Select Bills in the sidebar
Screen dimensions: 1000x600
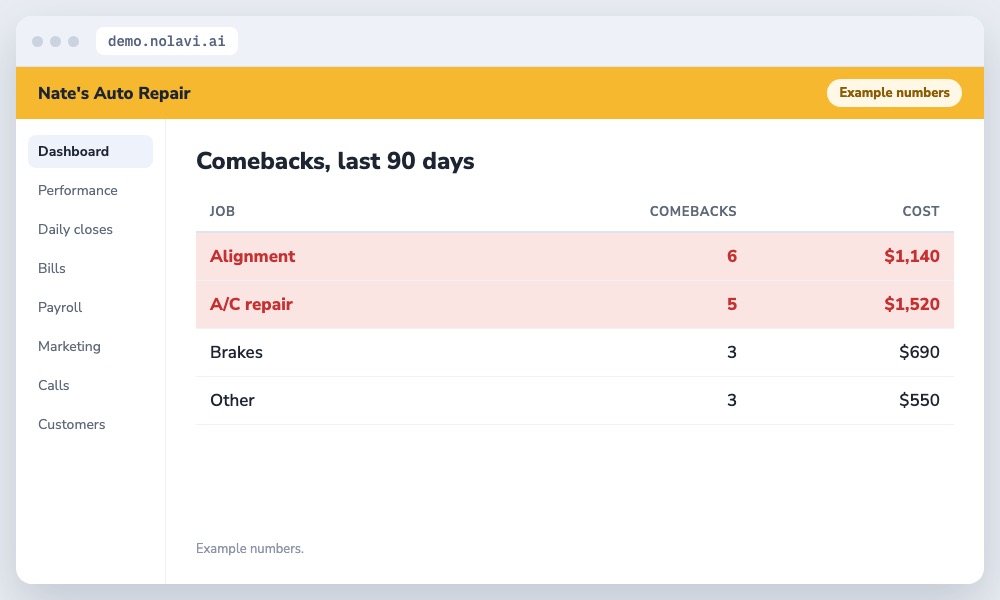pos(52,268)
